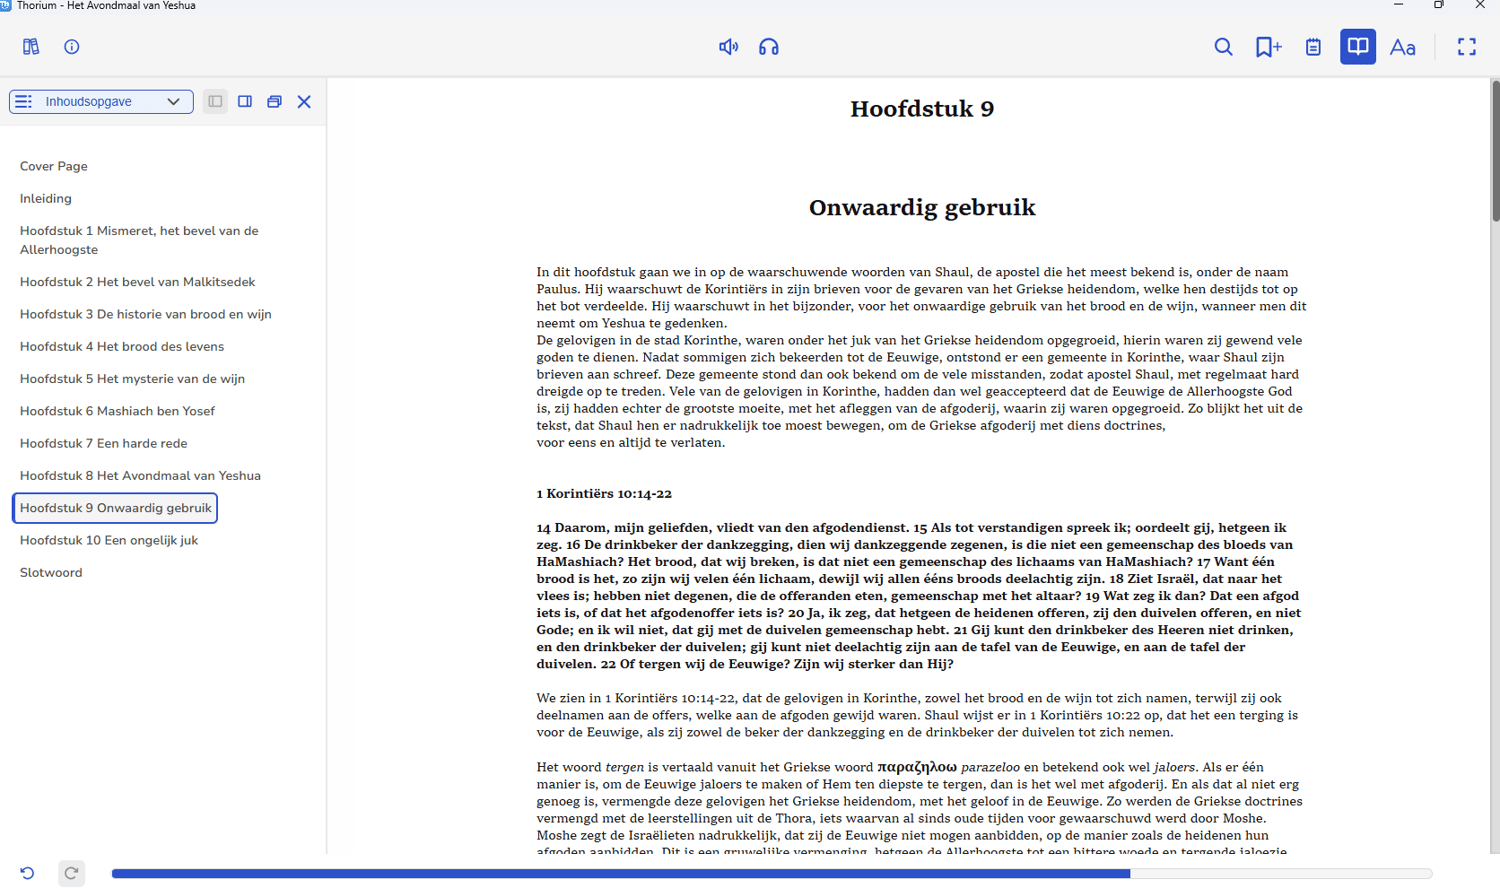
Task: Toggle navigation panel book icon
Action: (x=1358, y=47)
